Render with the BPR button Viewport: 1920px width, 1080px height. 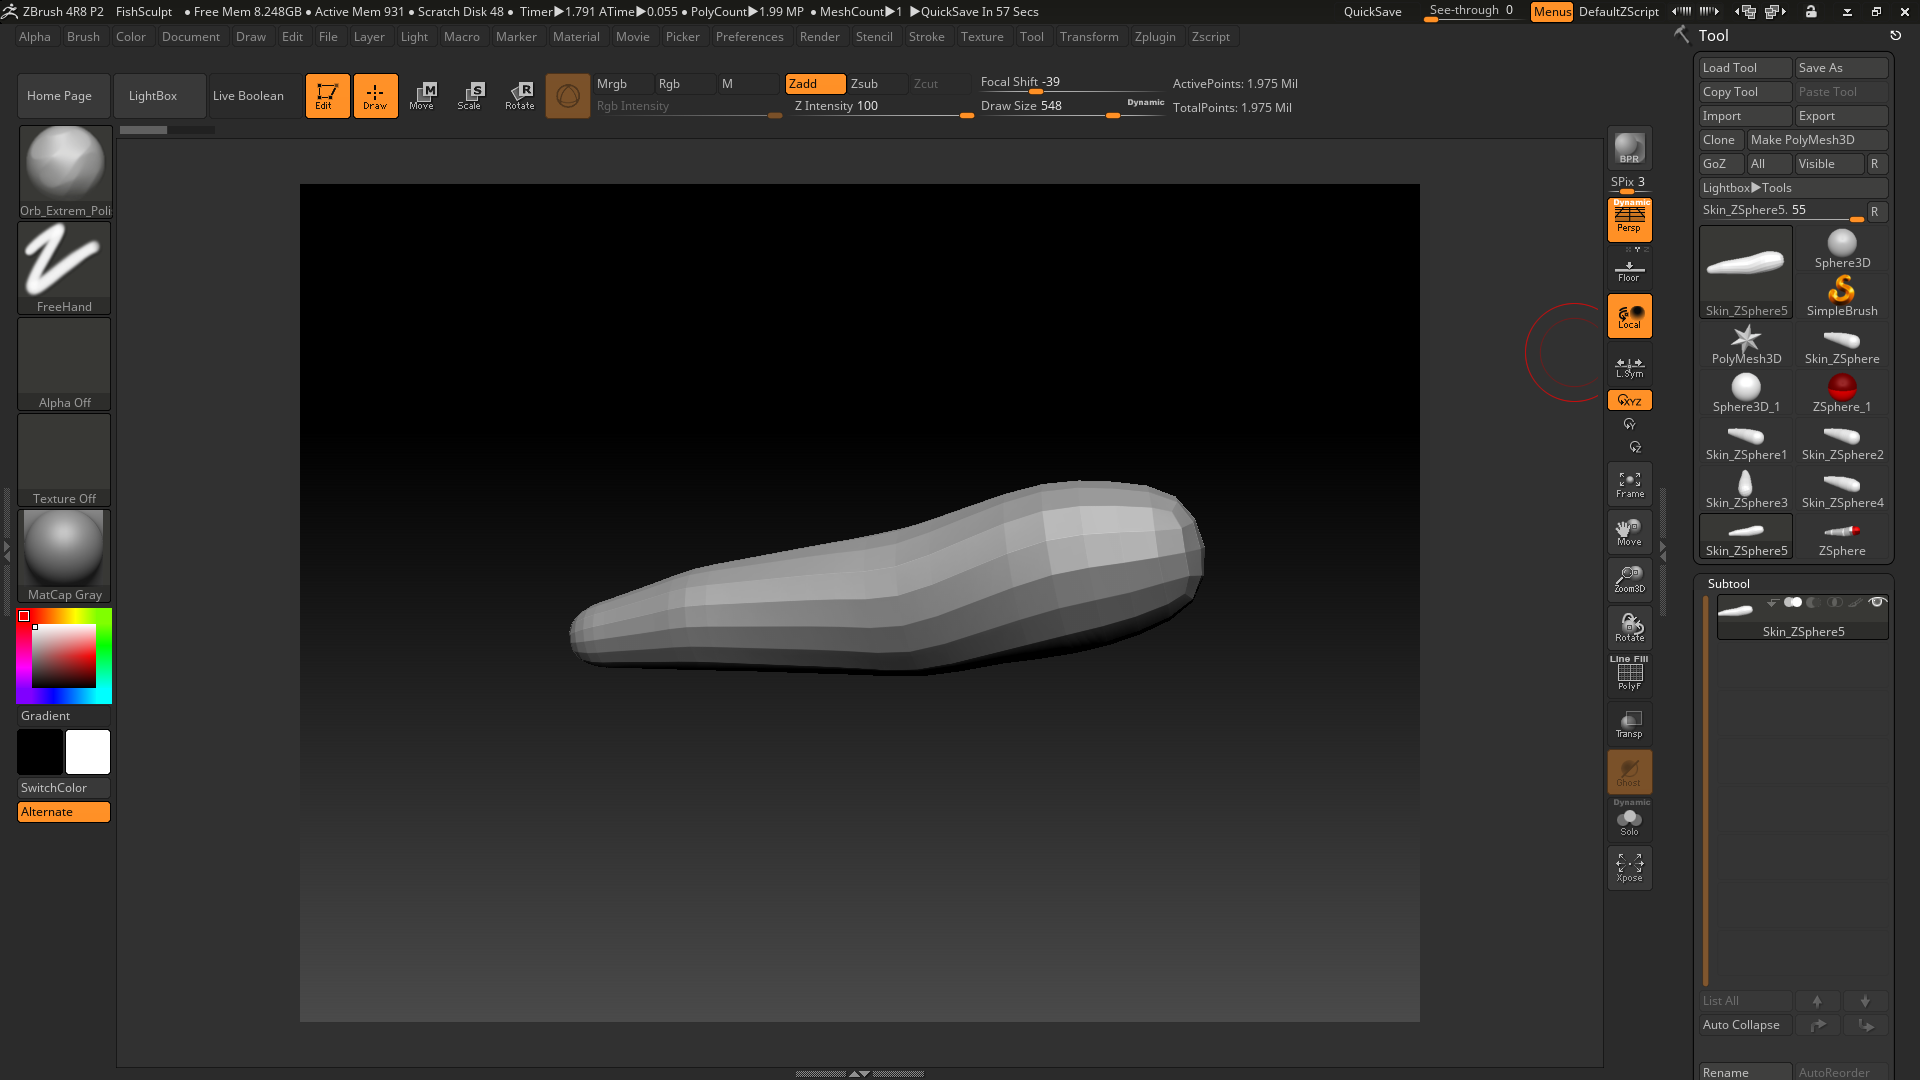pos(1629,149)
